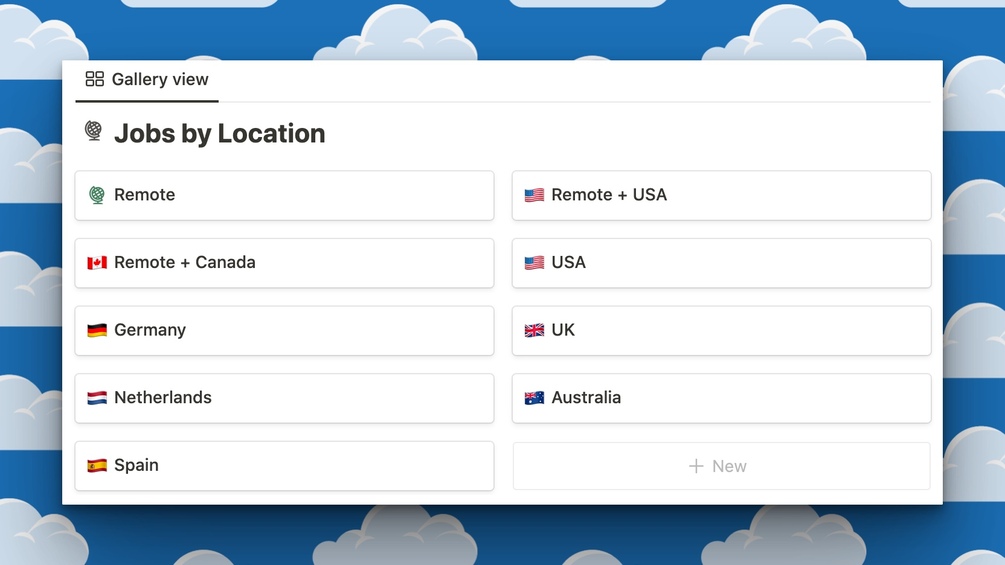Click the Jobs by Location heading
The image size is (1005, 565).
(219, 133)
